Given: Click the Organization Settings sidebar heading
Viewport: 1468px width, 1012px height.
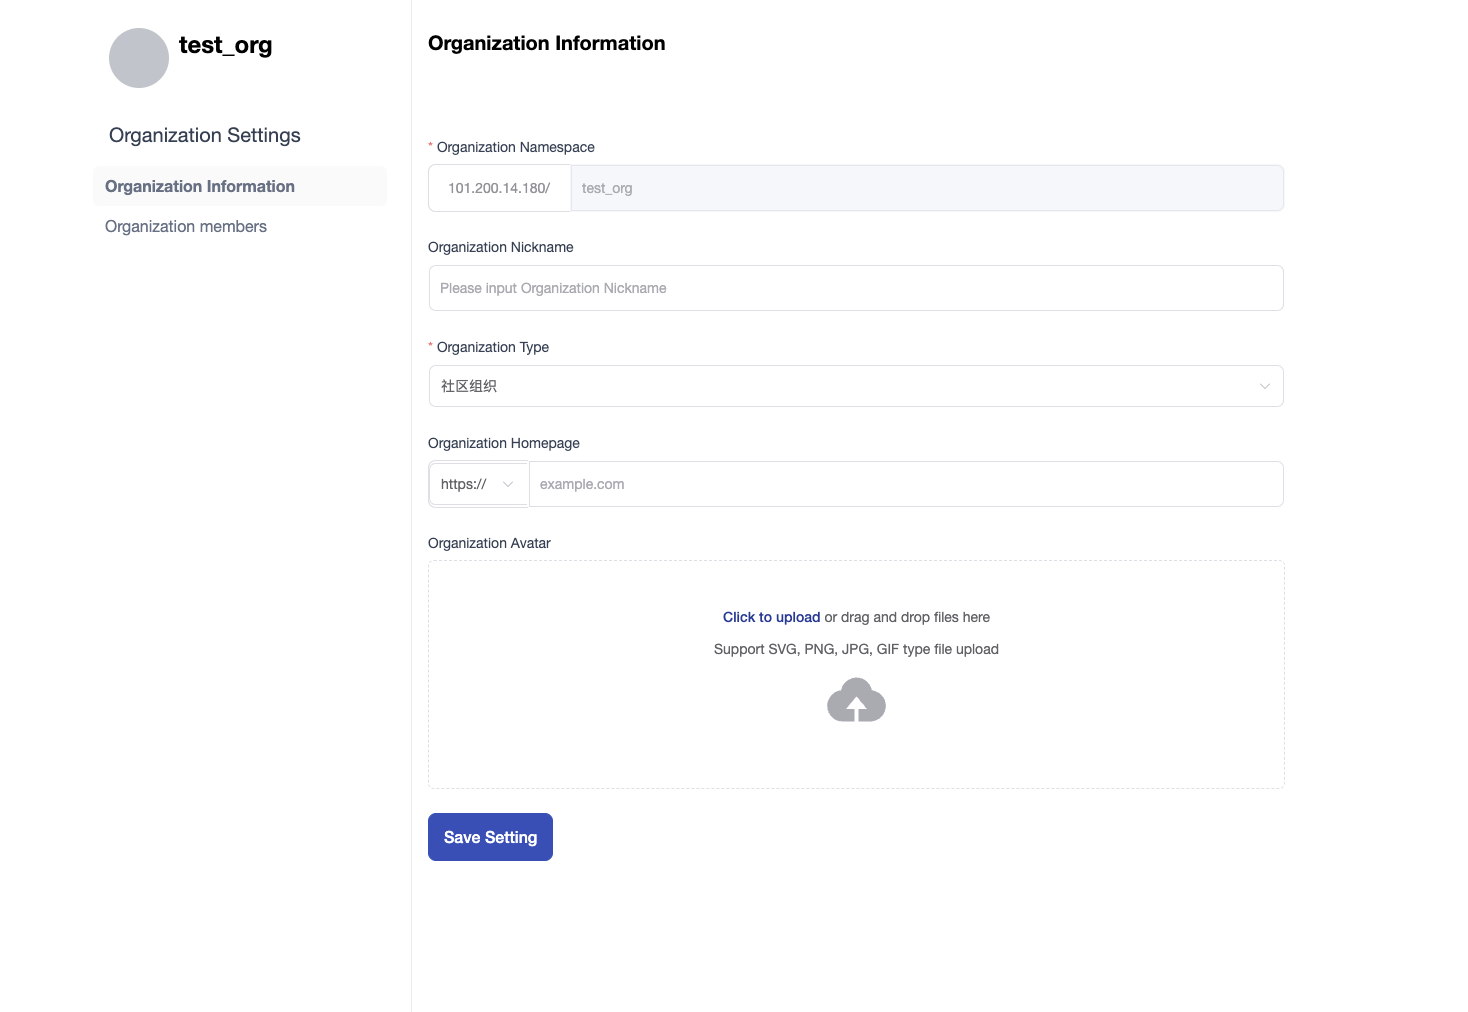Looking at the screenshot, I should [205, 136].
